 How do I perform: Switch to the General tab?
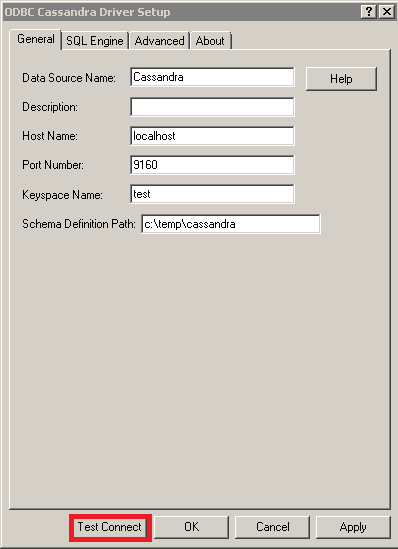coord(36,39)
